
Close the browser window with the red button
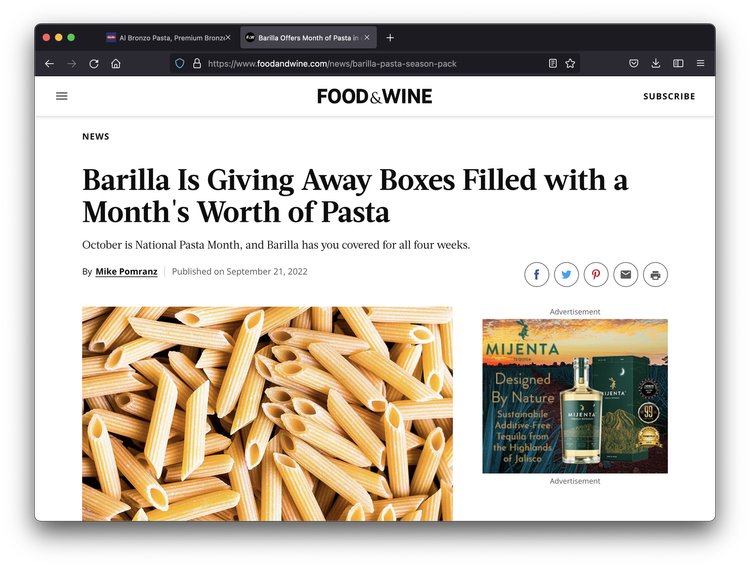pyautogui.click(x=46, y=37)
